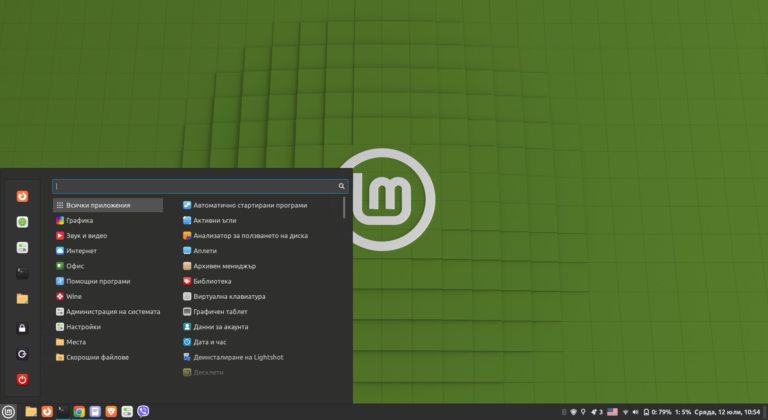Switch to the purple document app on the panel
The width and height of the screenshot is (768, 420).
click(x=95, y=412)
